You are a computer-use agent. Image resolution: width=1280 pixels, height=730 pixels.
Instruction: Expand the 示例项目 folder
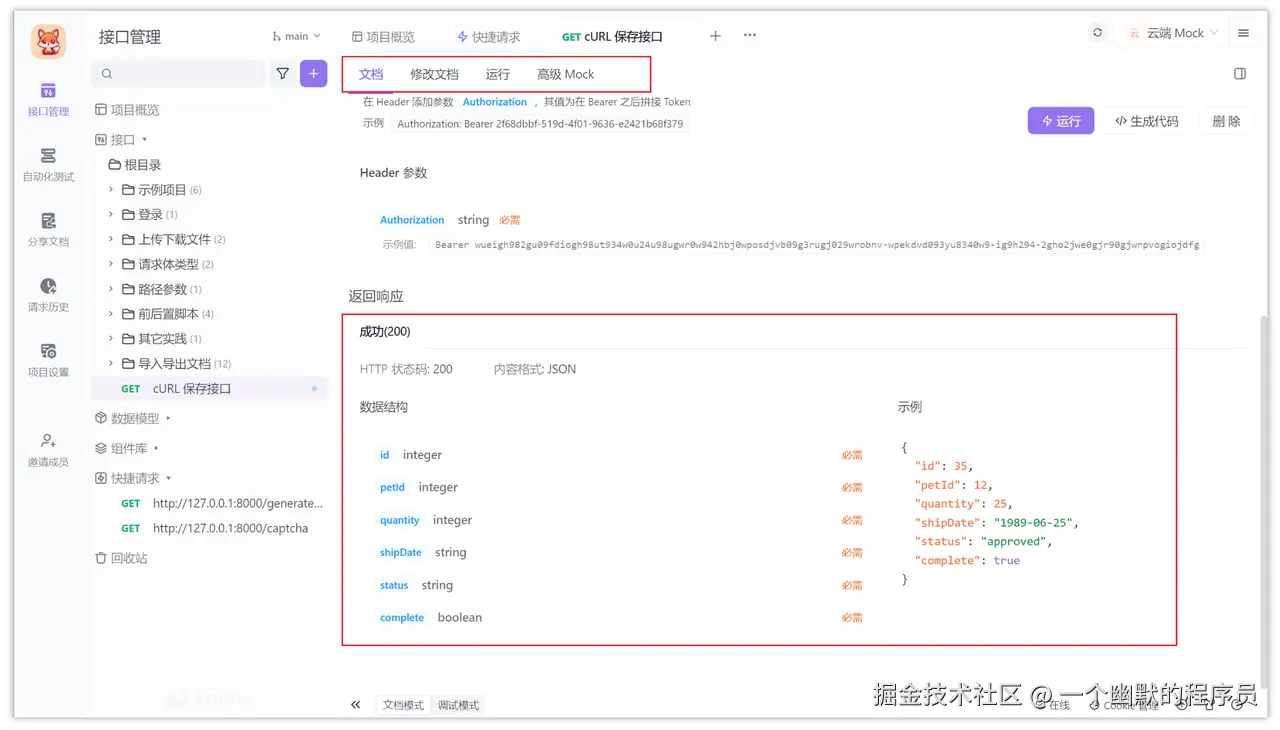[x=111, y=189]
